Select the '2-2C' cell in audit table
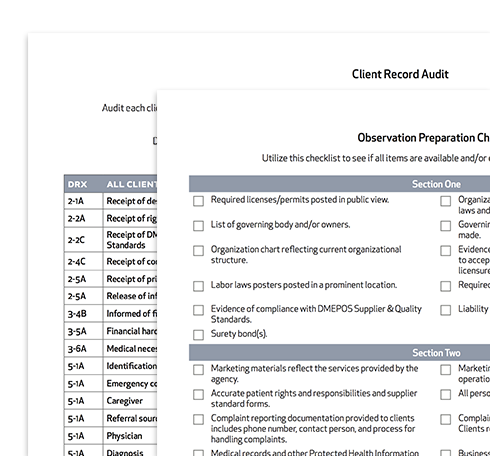The width and height of the screenshot is (490, 456). click(x=83, y=240)
